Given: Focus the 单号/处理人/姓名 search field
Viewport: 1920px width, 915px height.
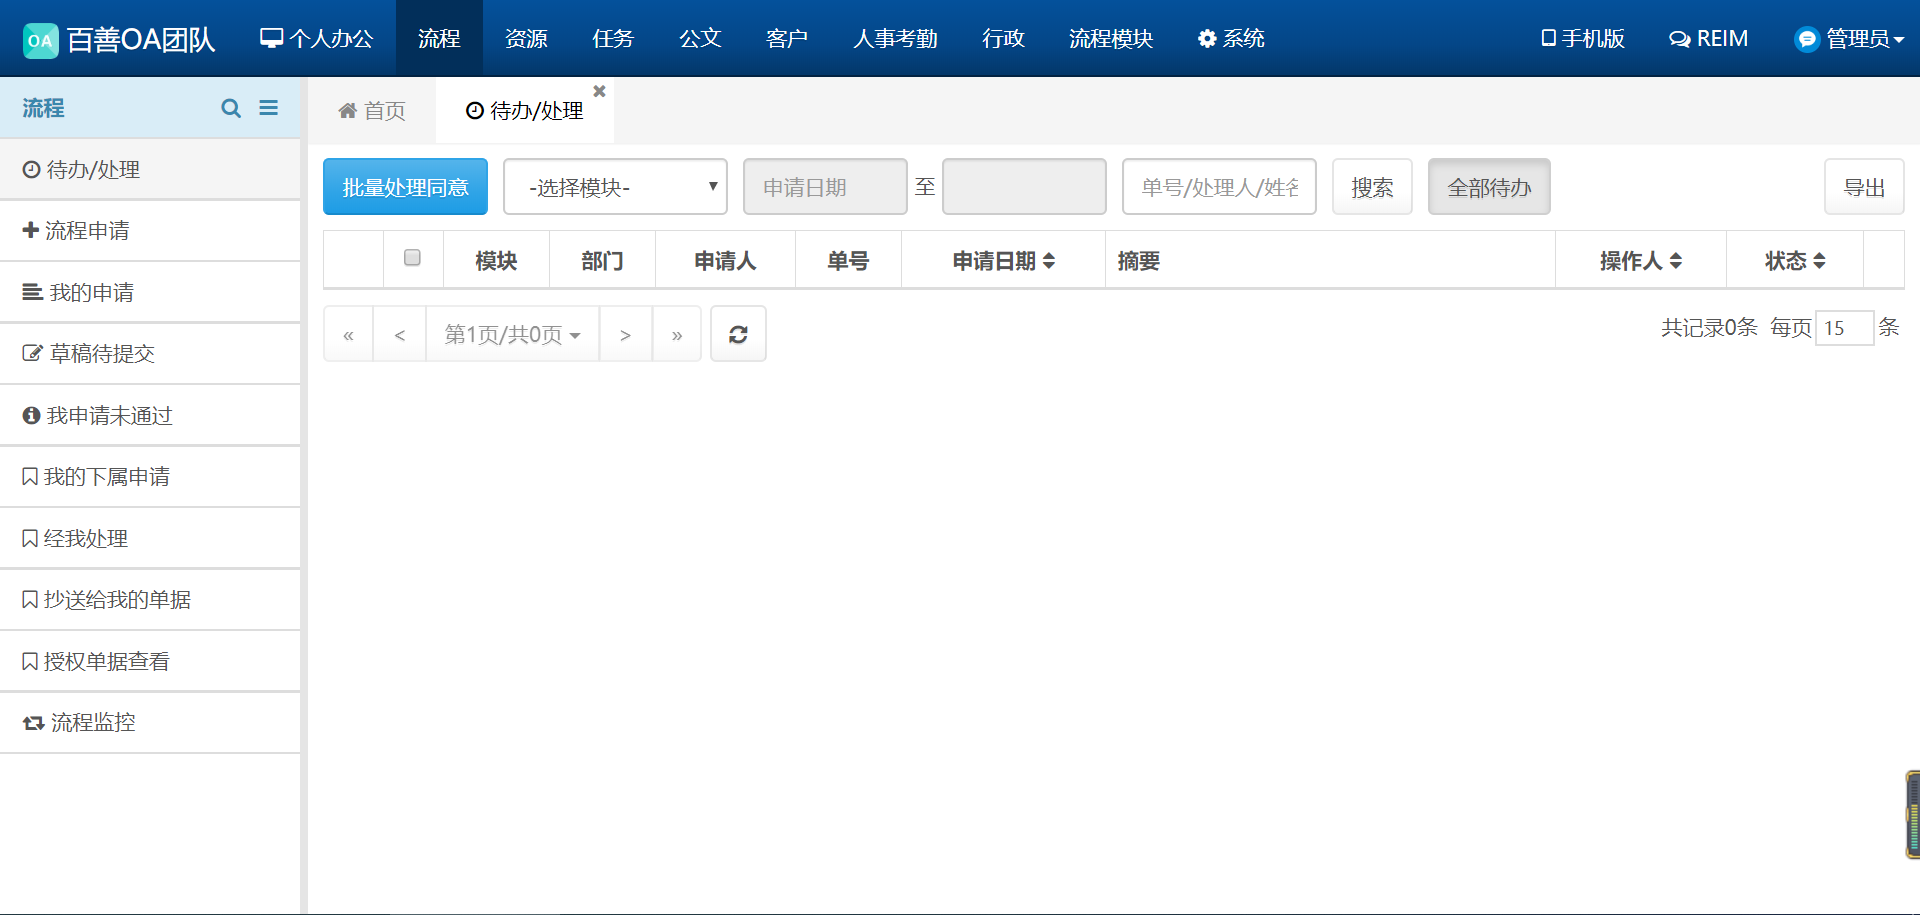Looking at the screenshot, I should pos(1219,187).
